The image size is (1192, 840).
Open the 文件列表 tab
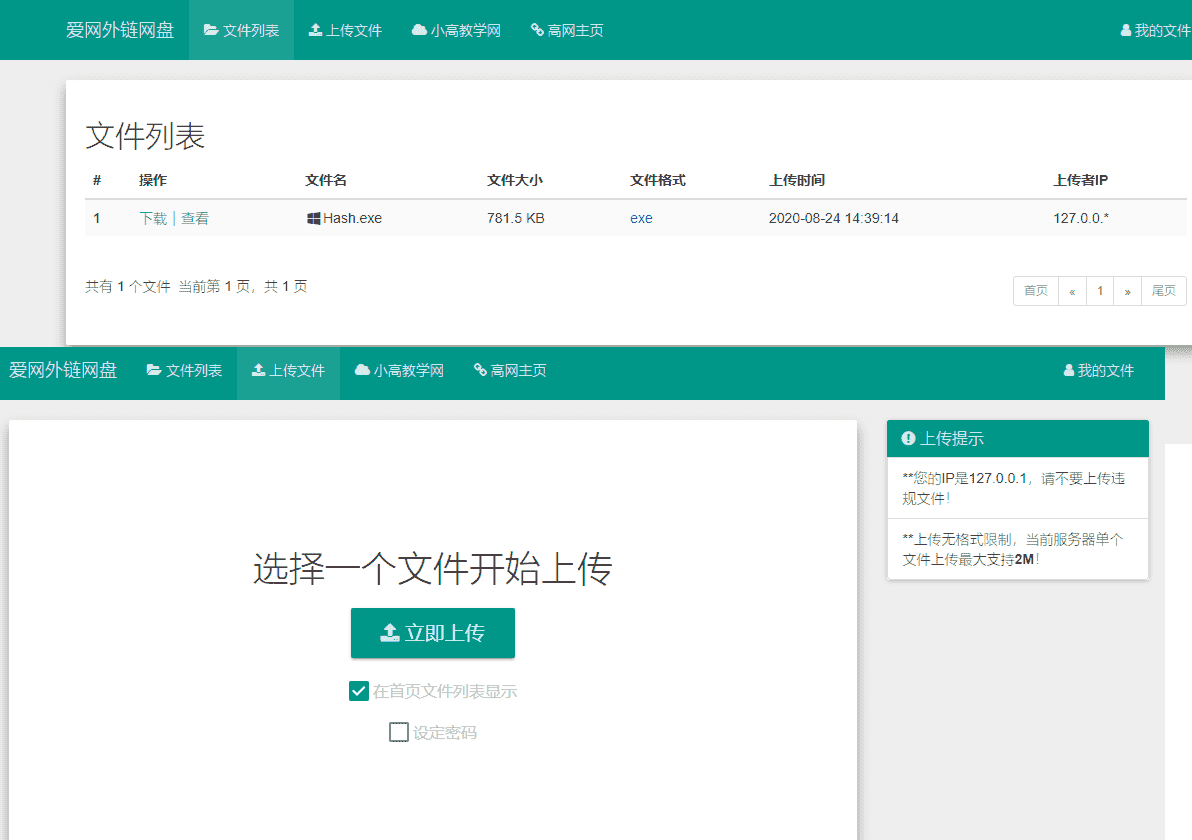point(241,30)
